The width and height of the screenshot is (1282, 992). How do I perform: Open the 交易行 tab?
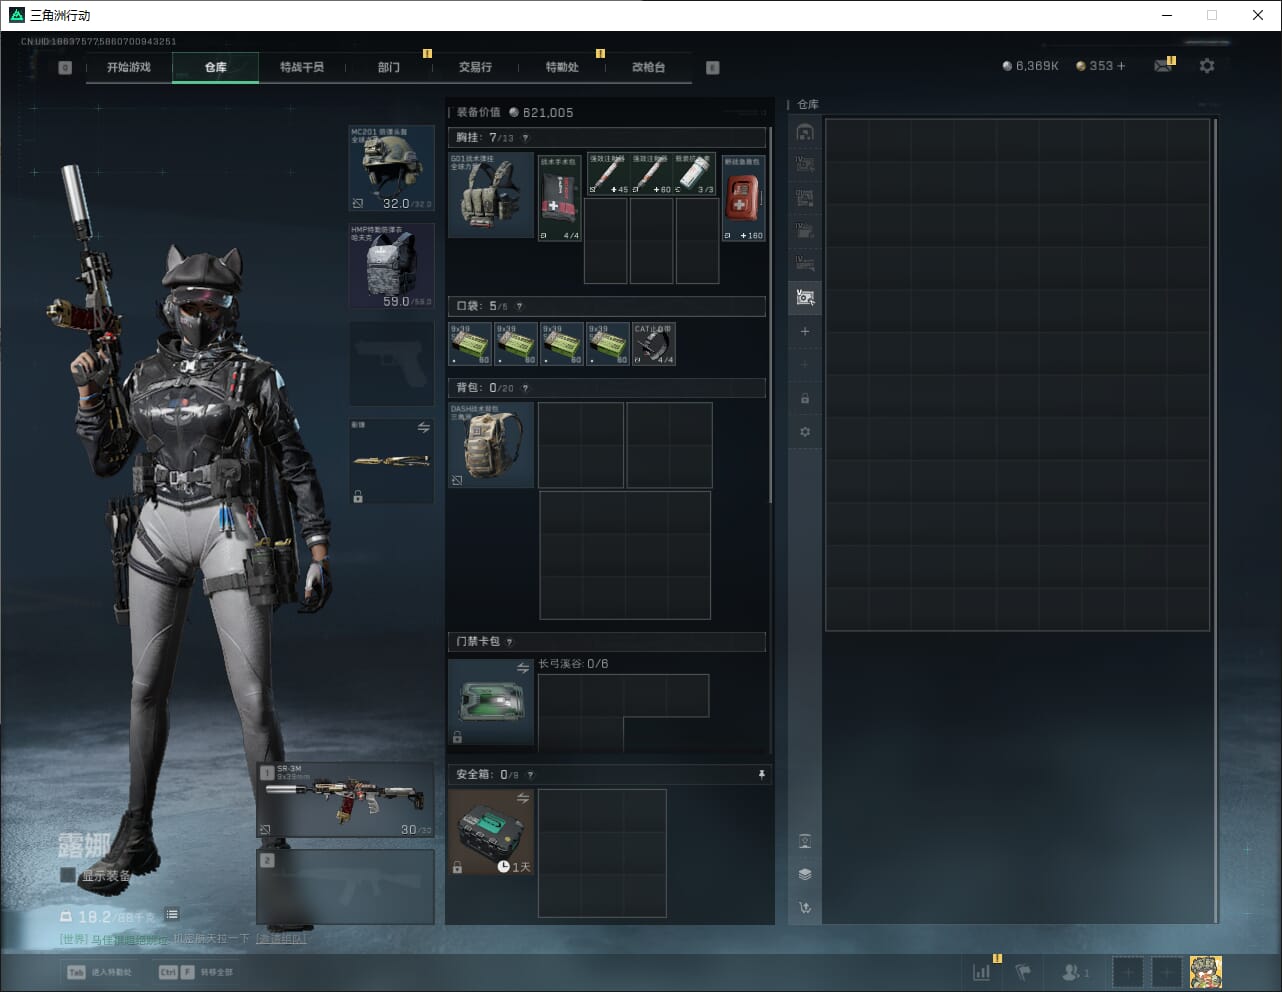click(x=475, y=67)
